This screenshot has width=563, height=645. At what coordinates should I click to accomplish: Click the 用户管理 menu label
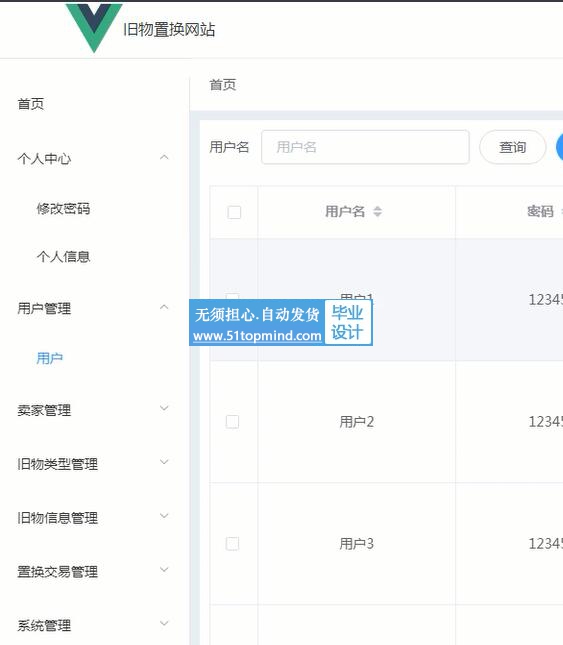44,309
